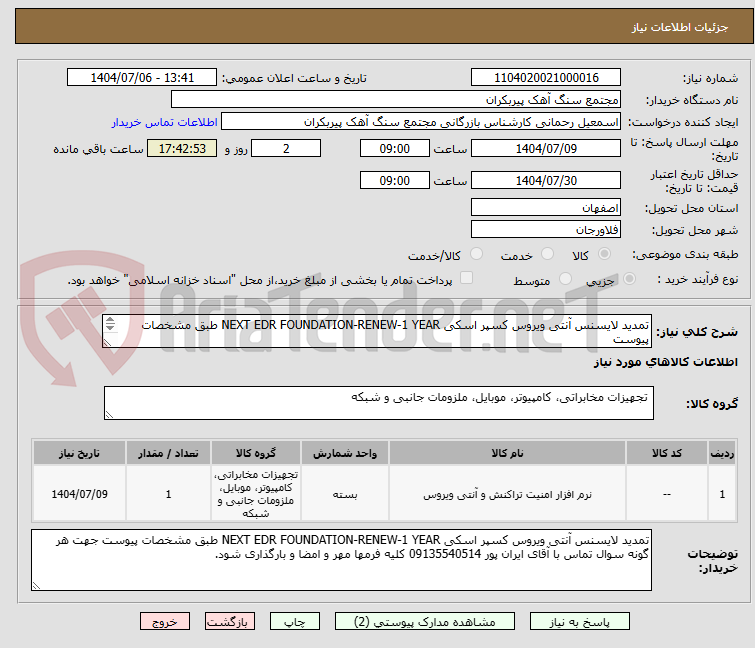Click the remaining time 17:42:53 field
This screenshot has width=755, height=648.
pos(181,148)
